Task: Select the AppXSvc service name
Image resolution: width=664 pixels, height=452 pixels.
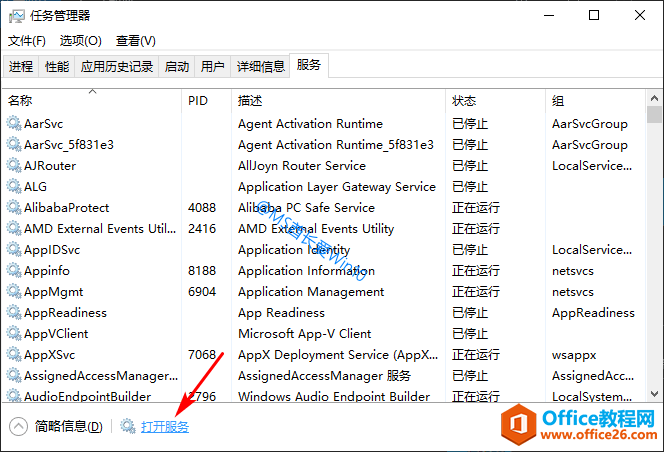Action: (x=50, y=355)
